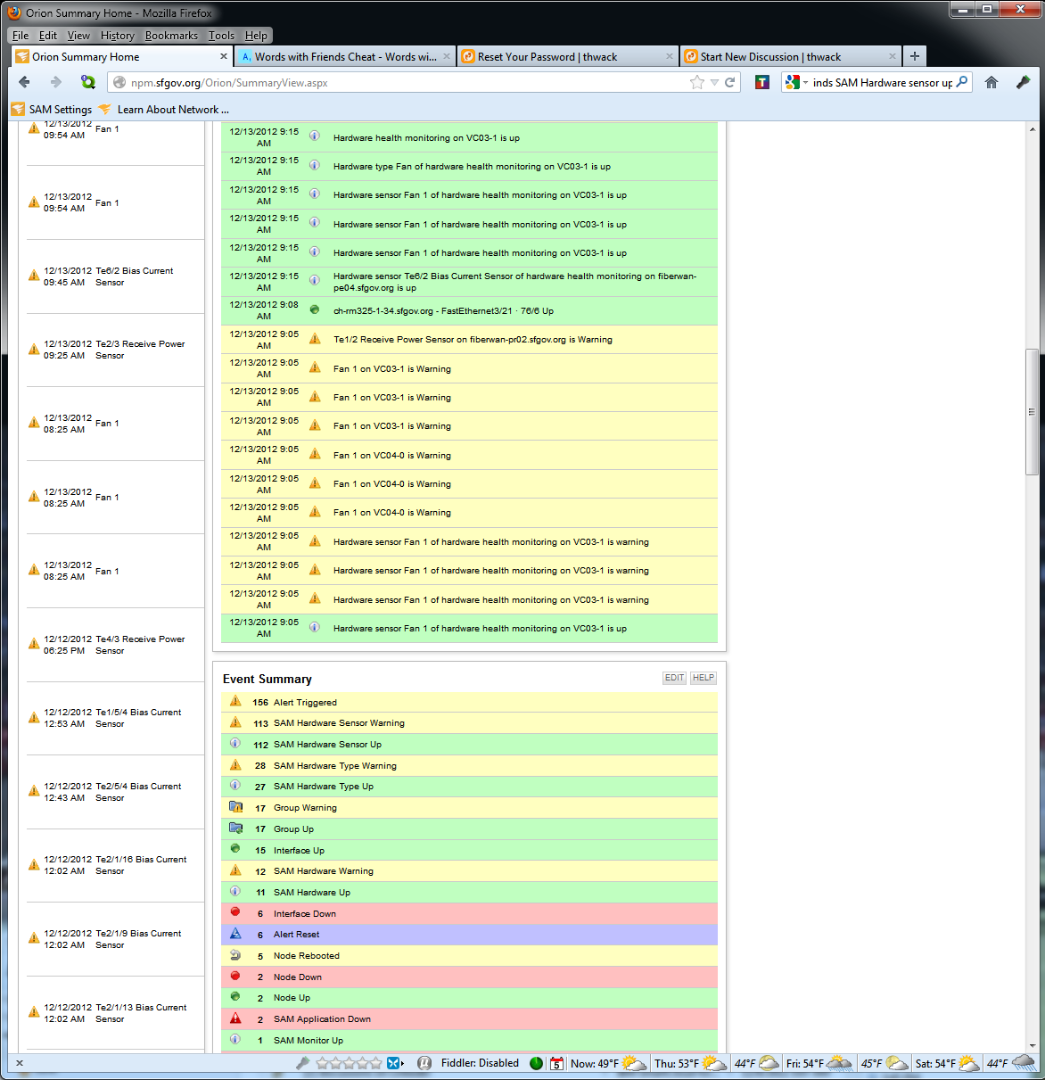This screenshot has width=1045, height=1080.
Task: Open the Edit menu
Action: click(x=48, y=35)
